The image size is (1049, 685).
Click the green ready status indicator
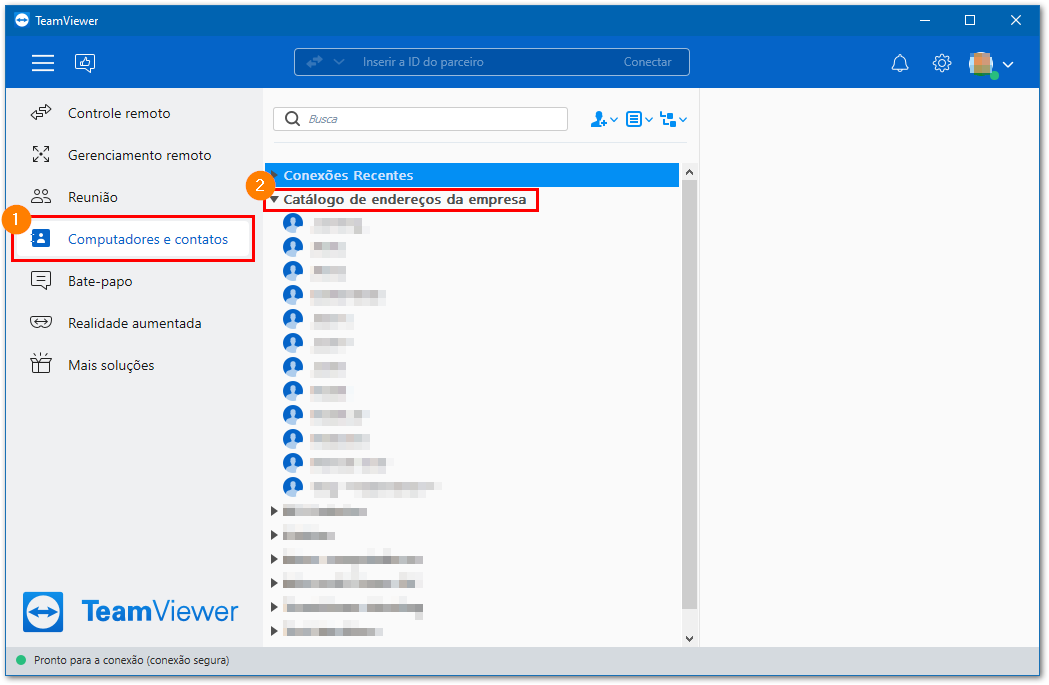tap(21, 660)
